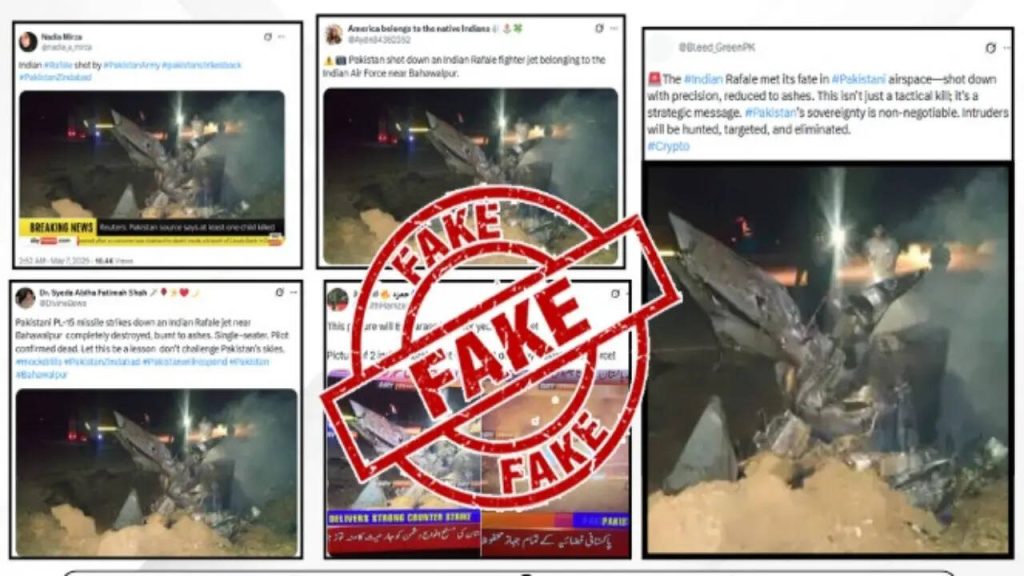Click the Grok icon on Nadia Mirza's tweet

tap(268, 37)
